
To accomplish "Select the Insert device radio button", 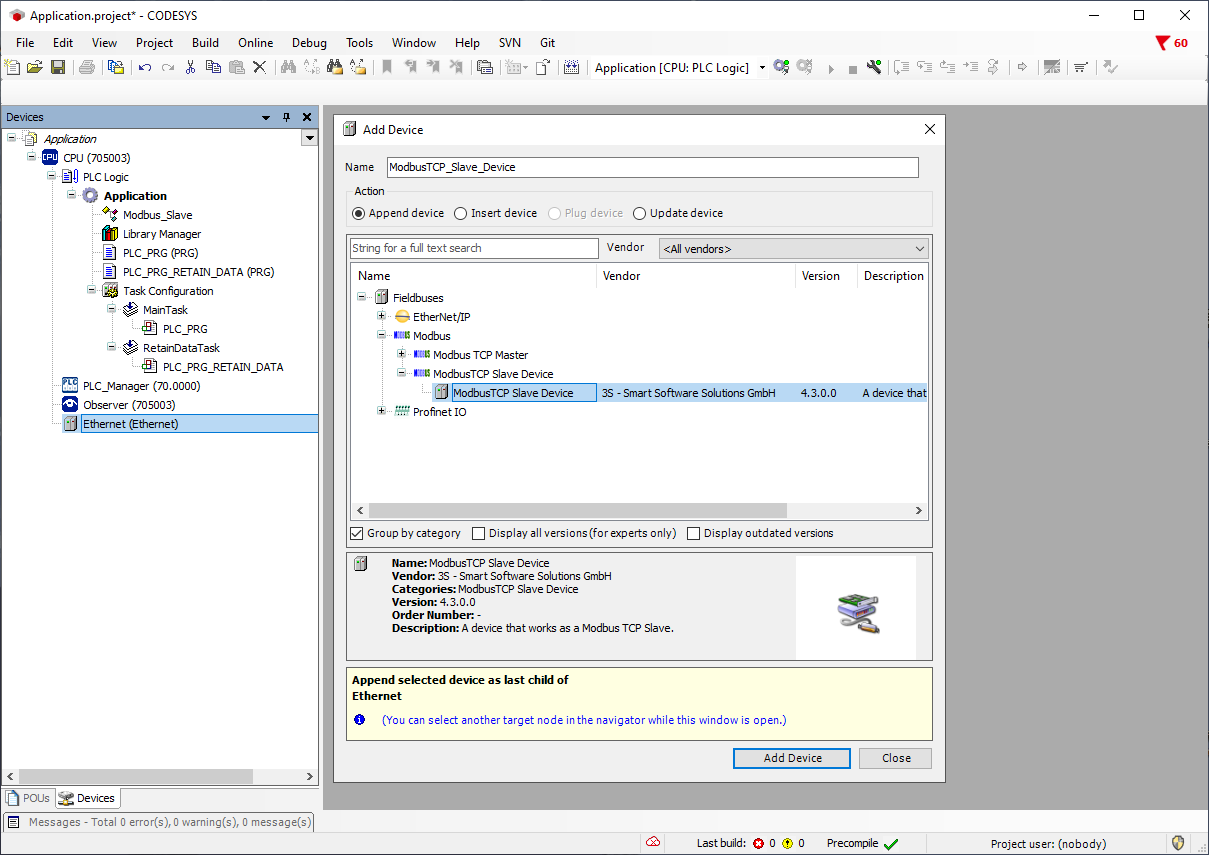I will coord(460,213).
